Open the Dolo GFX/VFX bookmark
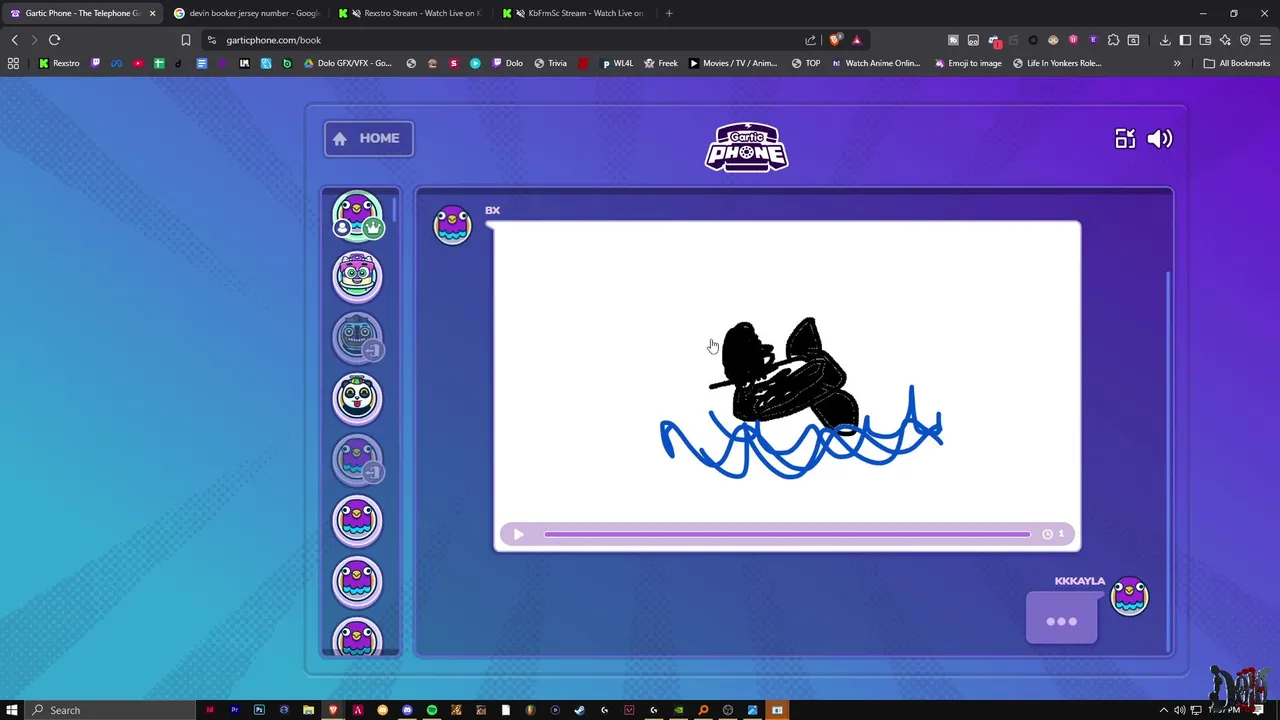This screenshot has width=1280, height=720. coord(348,63)
